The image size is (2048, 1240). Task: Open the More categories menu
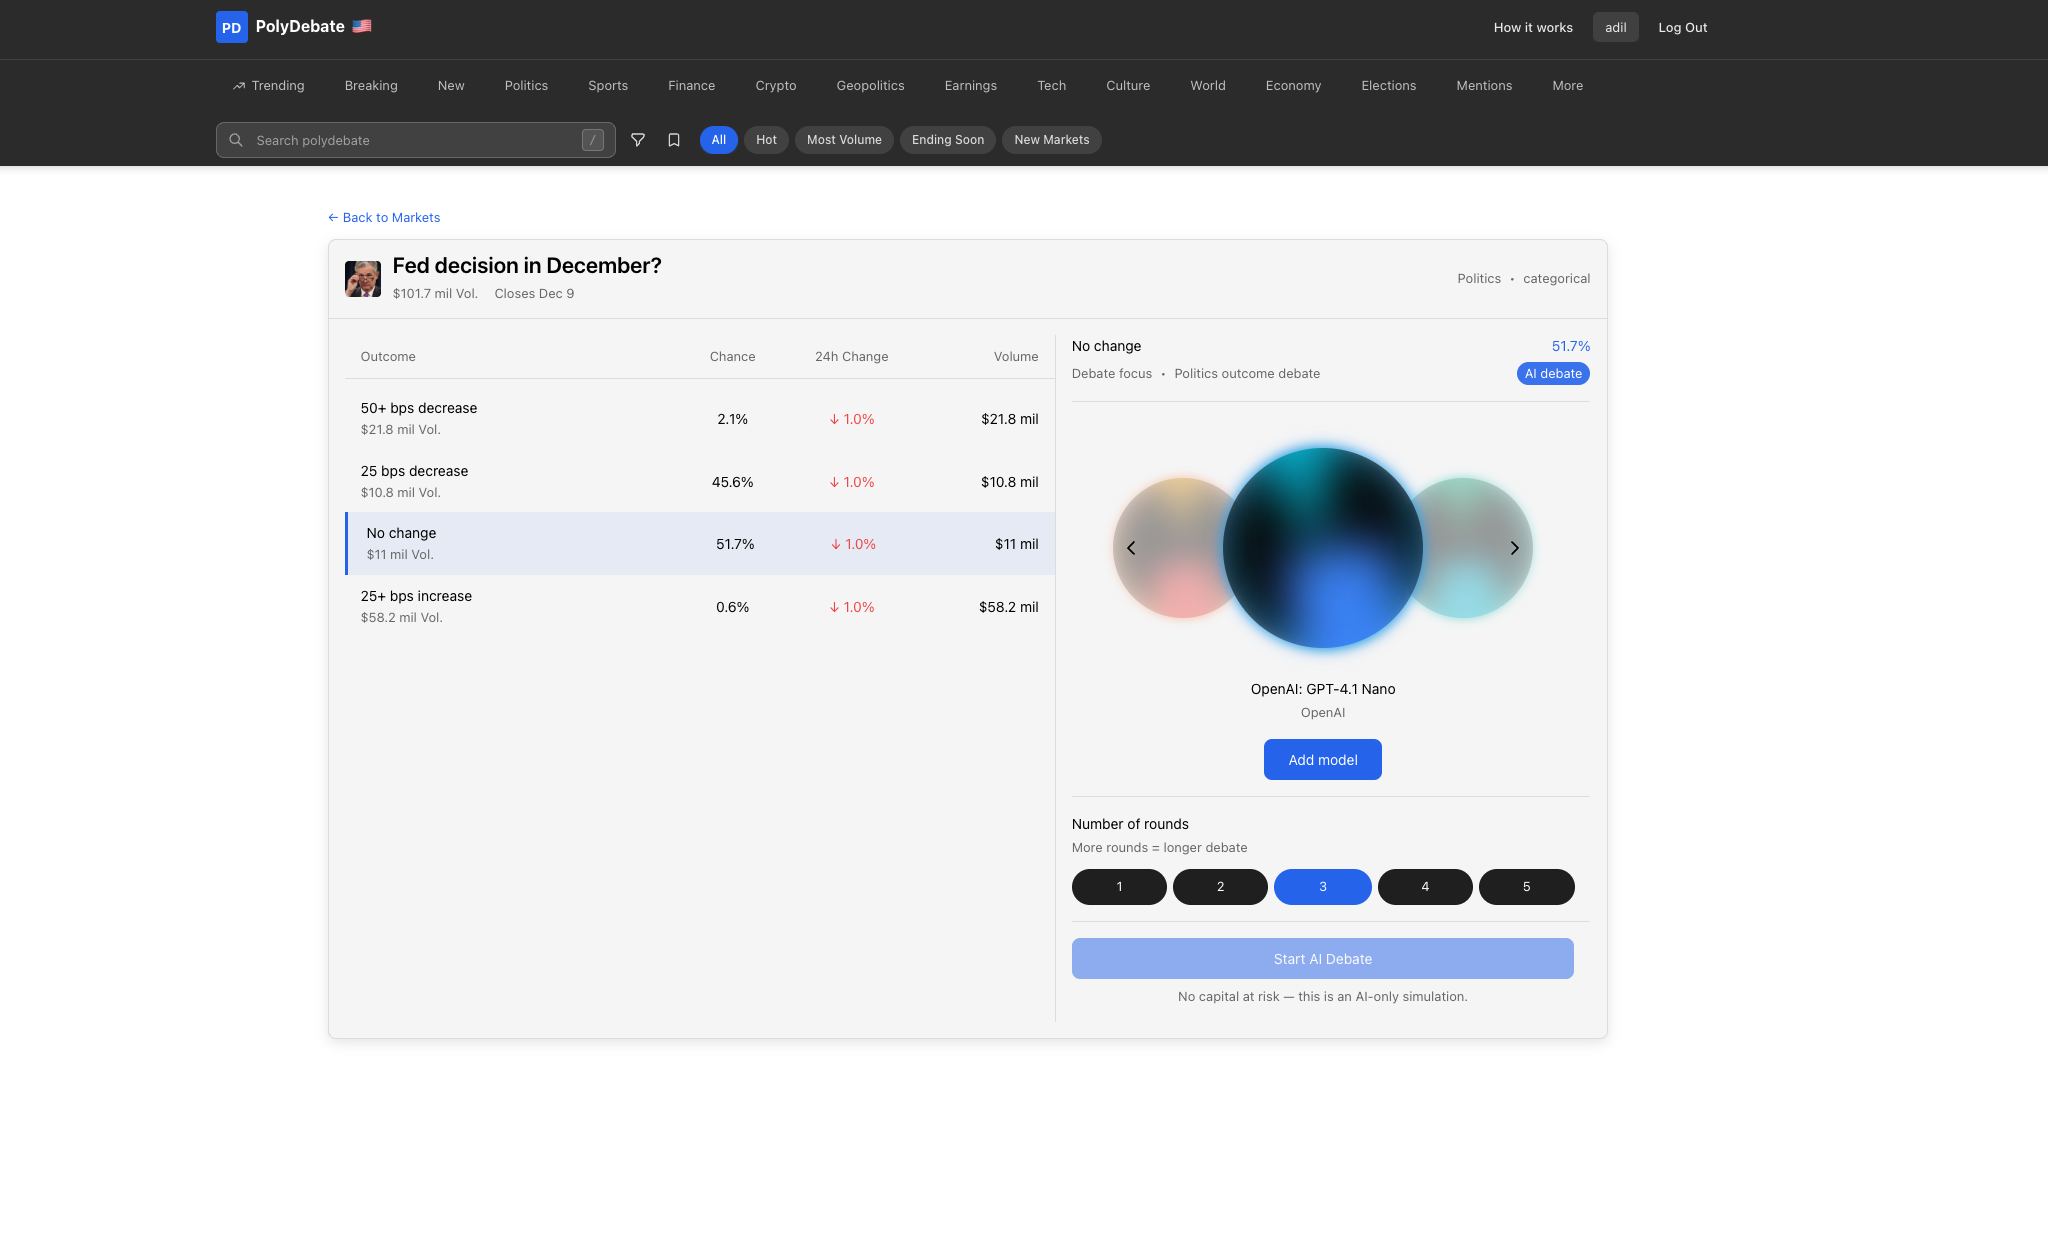point(1567,86)
